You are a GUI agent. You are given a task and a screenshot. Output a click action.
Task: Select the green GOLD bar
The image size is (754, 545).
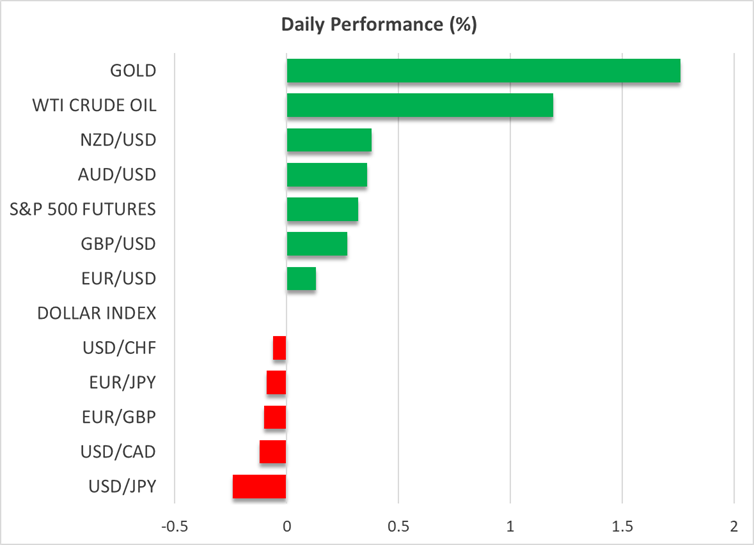(x=483, y=71)
